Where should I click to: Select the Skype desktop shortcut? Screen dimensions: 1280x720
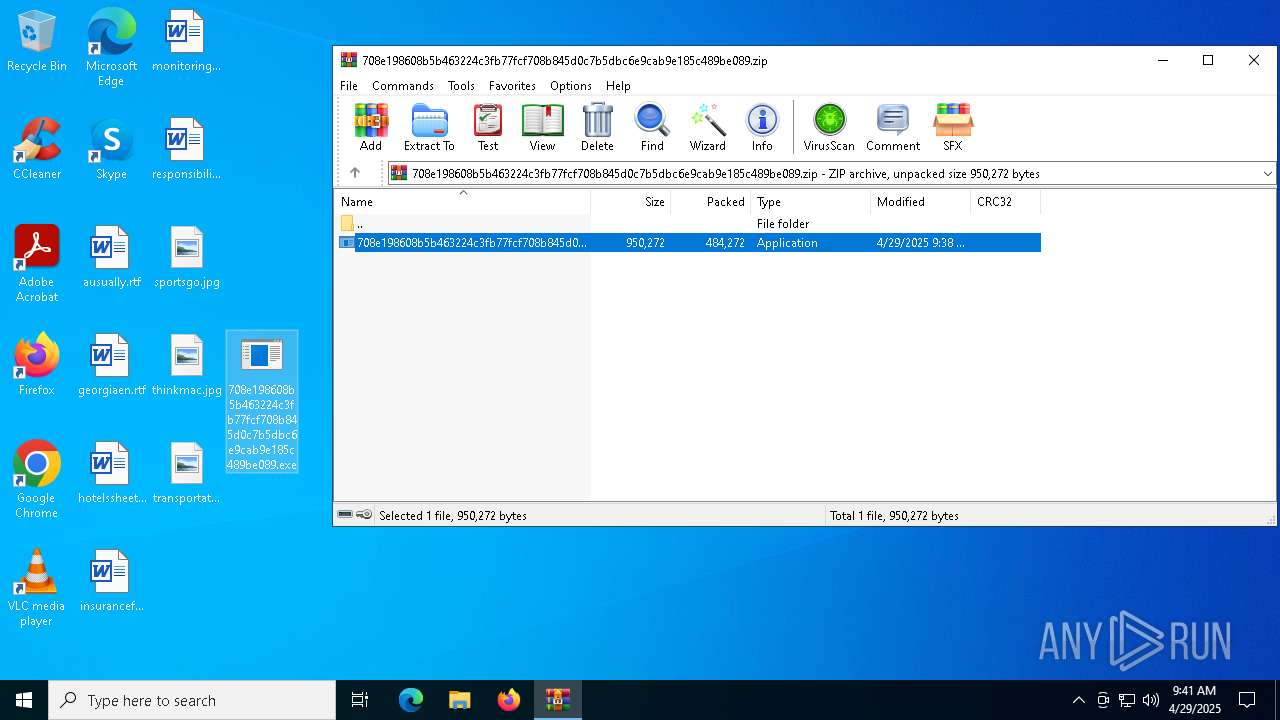pyautogui.click(x=111, y=149)
